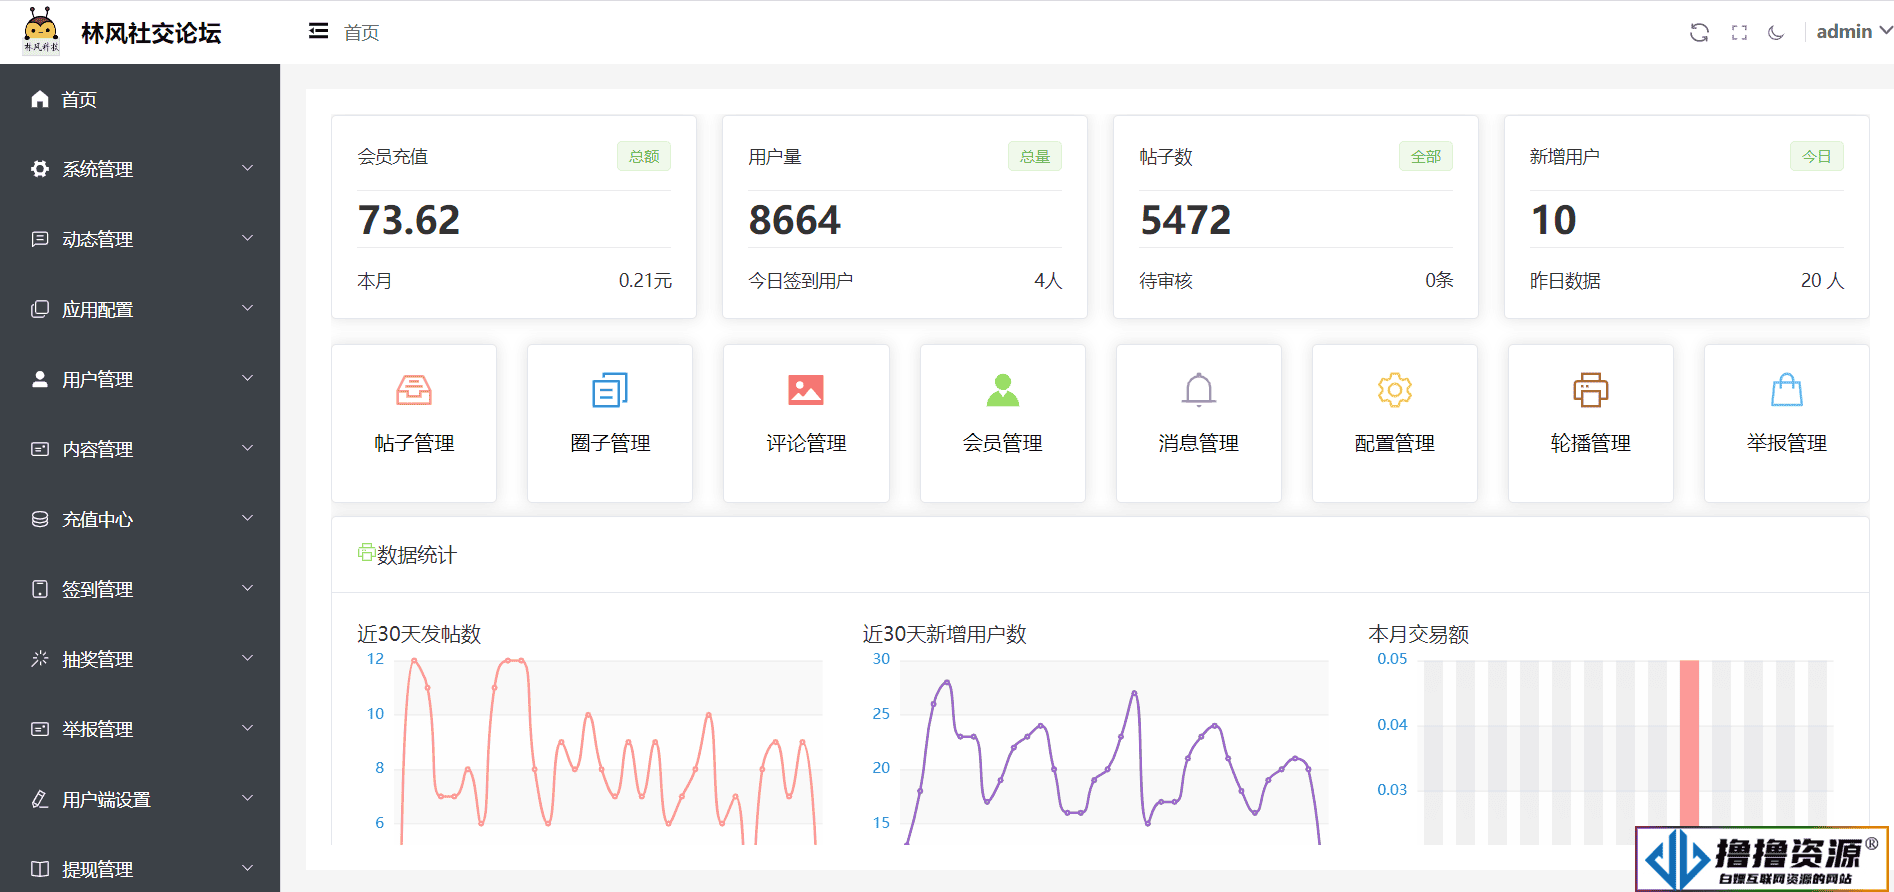Click the tablet icon beside 签到管理
Screen dimensions: 1894x892
[x=40, y=589]
